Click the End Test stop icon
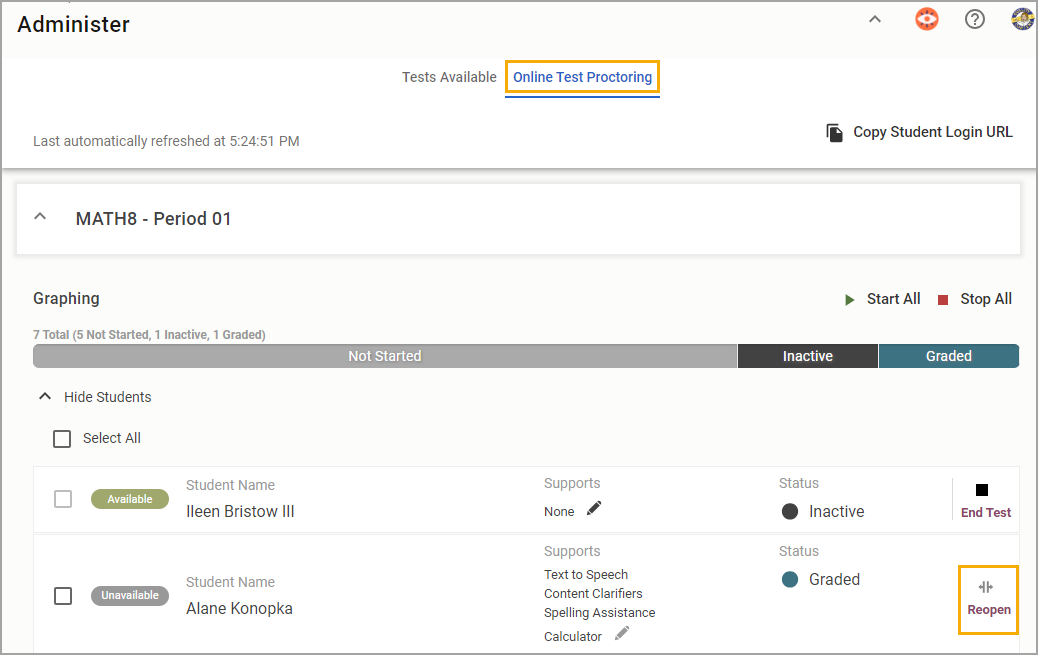The image size is (1038, 655). click(x=982, y=490)
